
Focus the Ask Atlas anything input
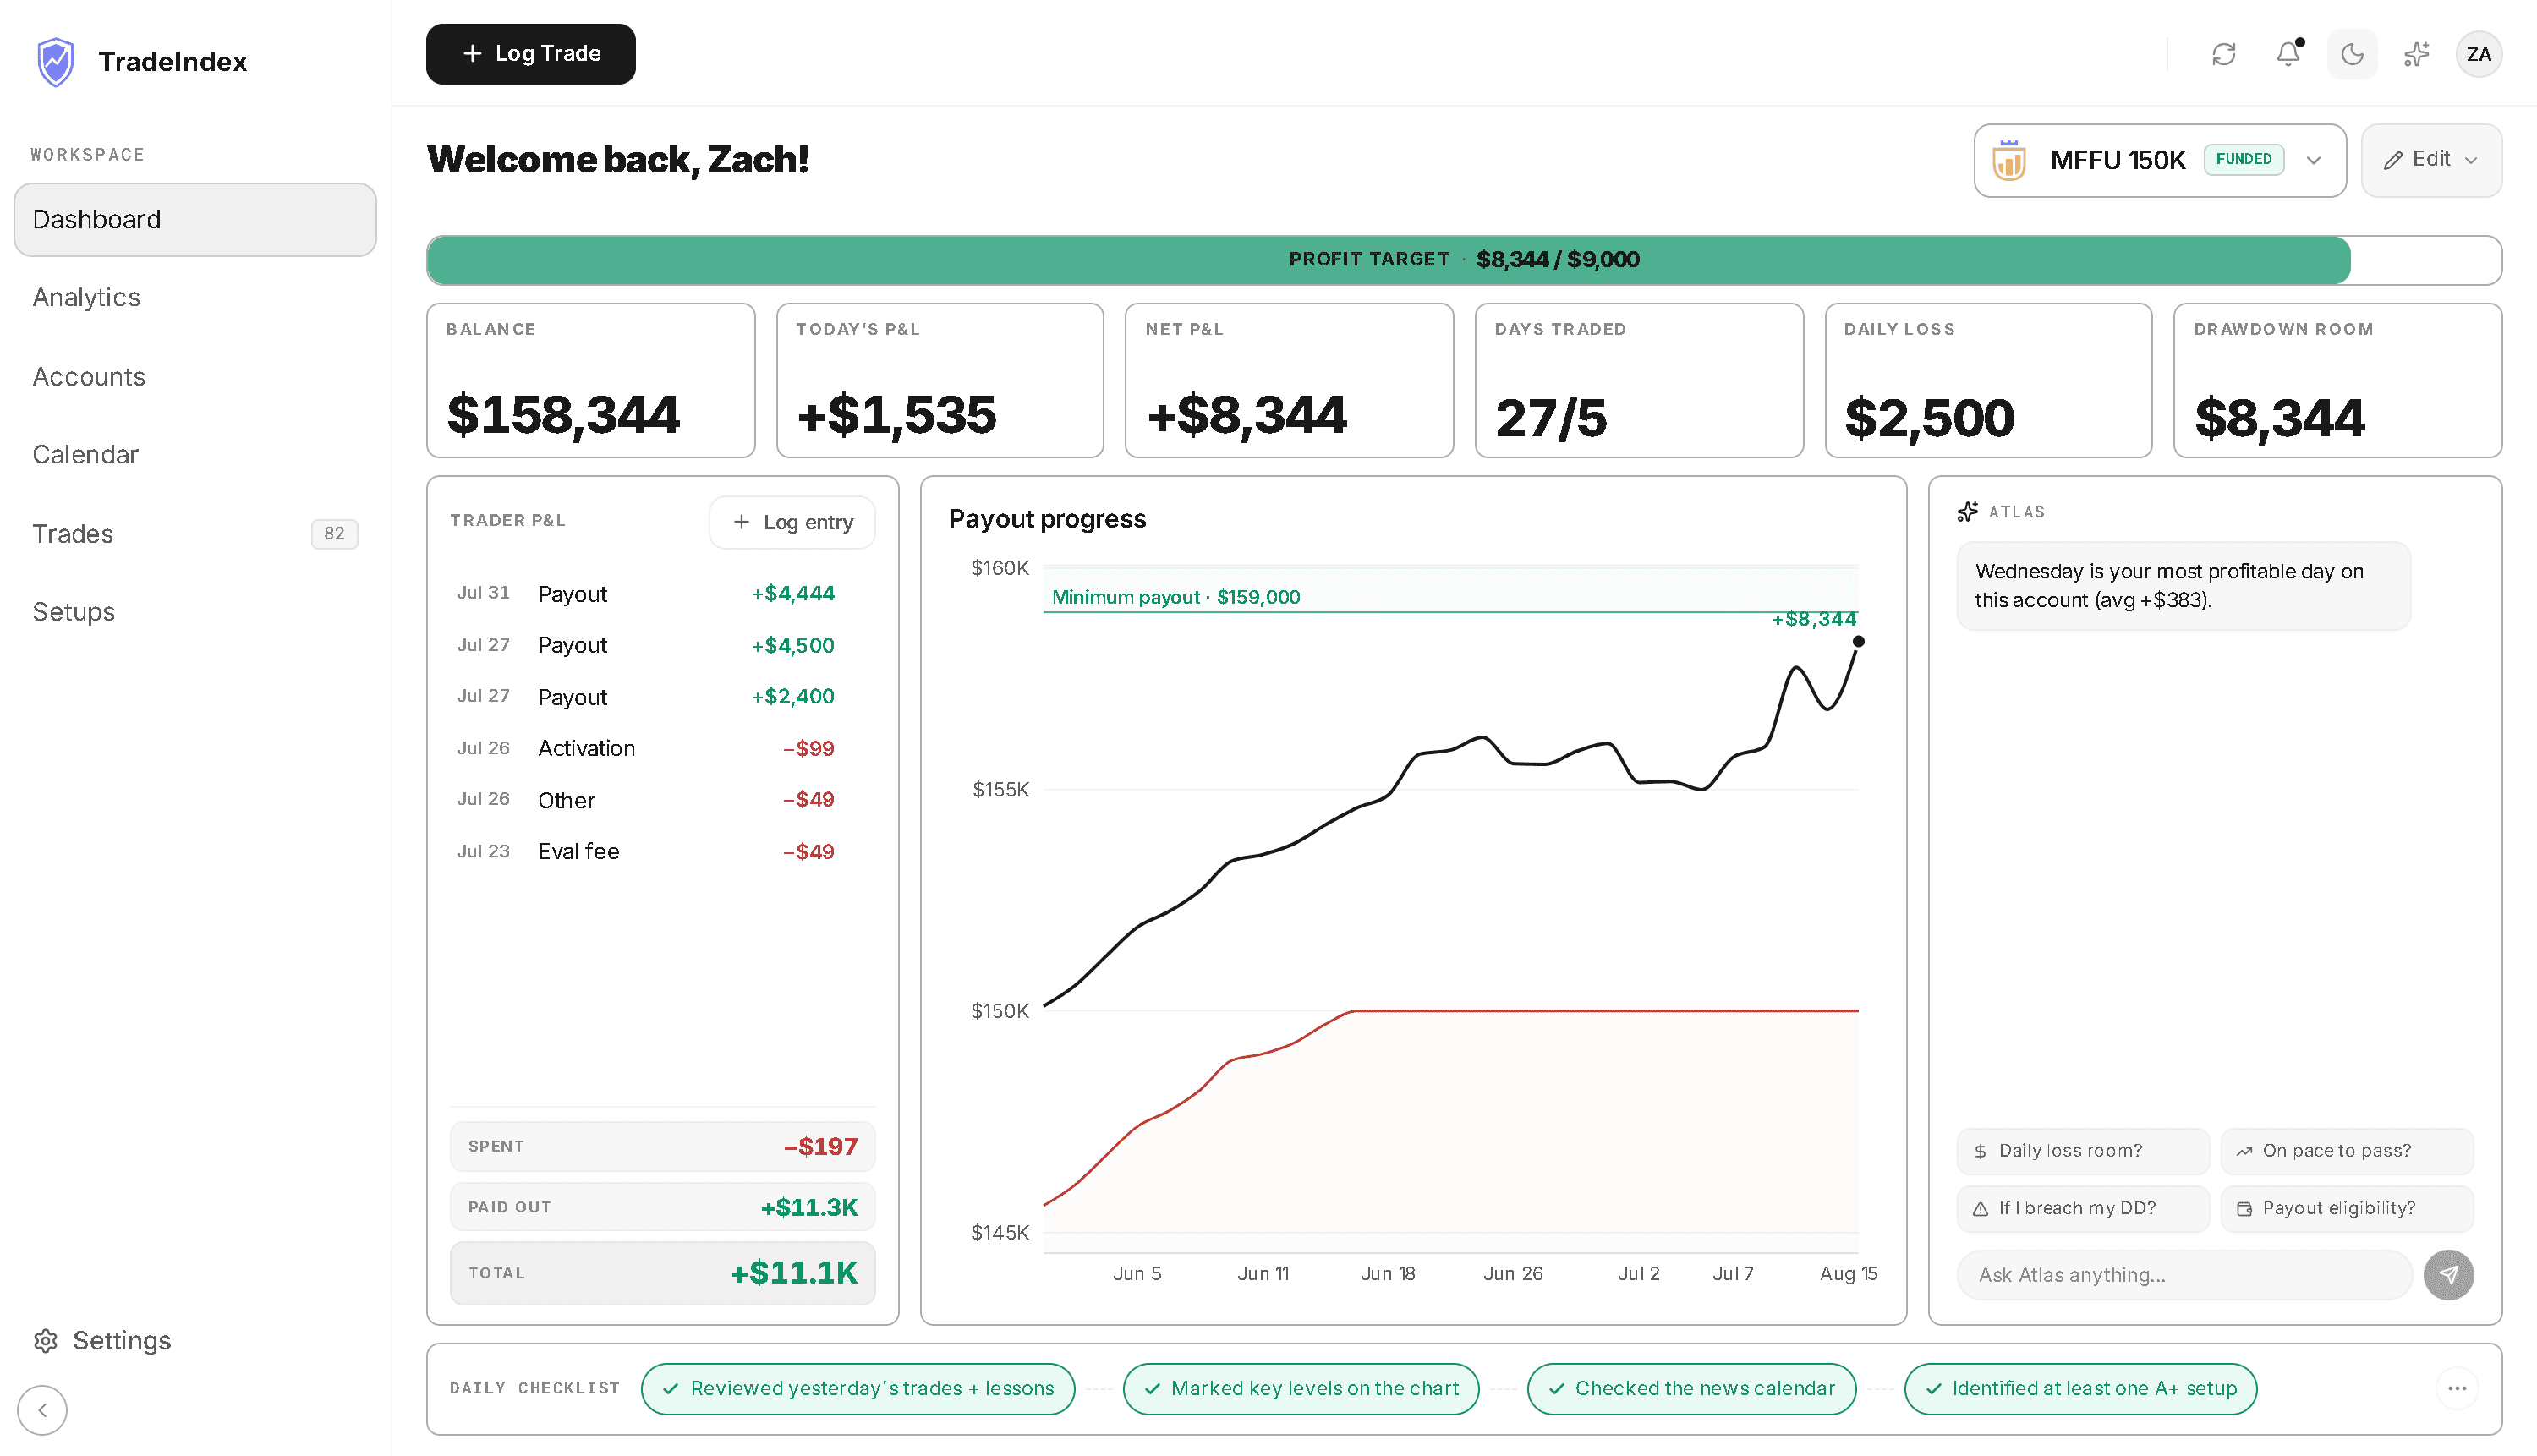(x=2185, y=1275)
